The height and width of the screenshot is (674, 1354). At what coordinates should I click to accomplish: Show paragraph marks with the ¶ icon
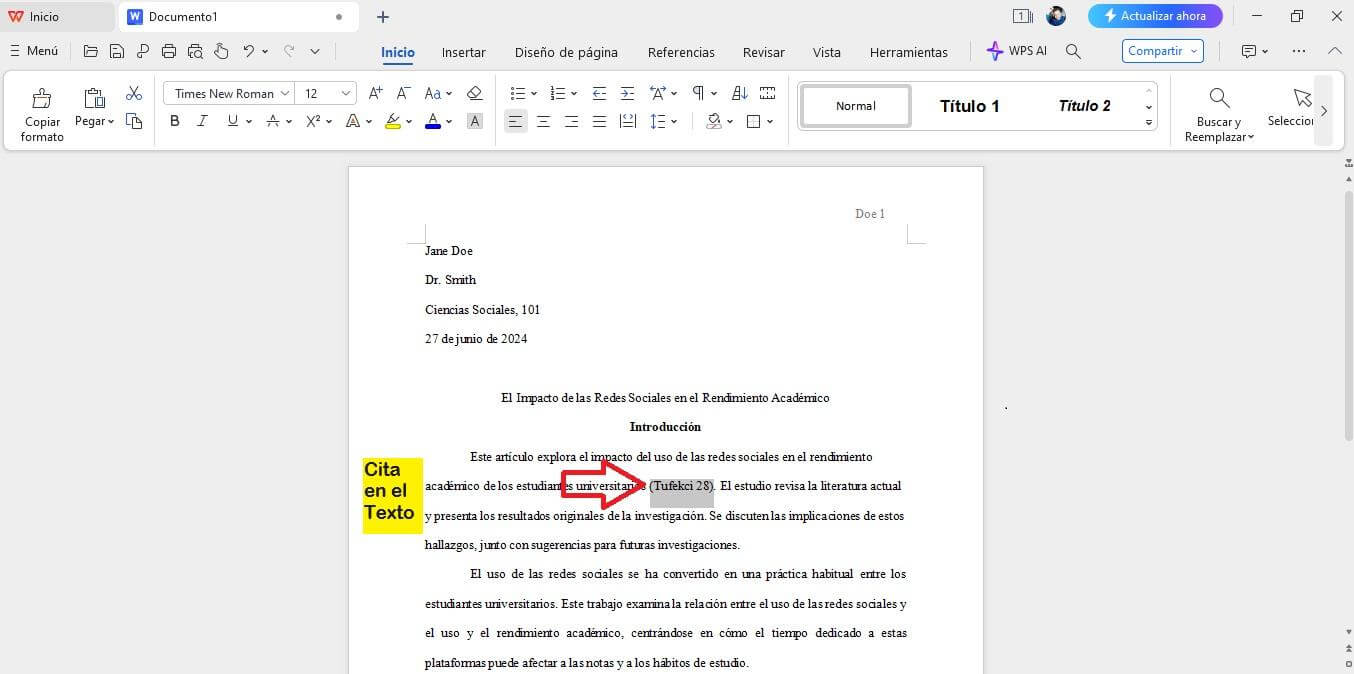pos(698,92)
